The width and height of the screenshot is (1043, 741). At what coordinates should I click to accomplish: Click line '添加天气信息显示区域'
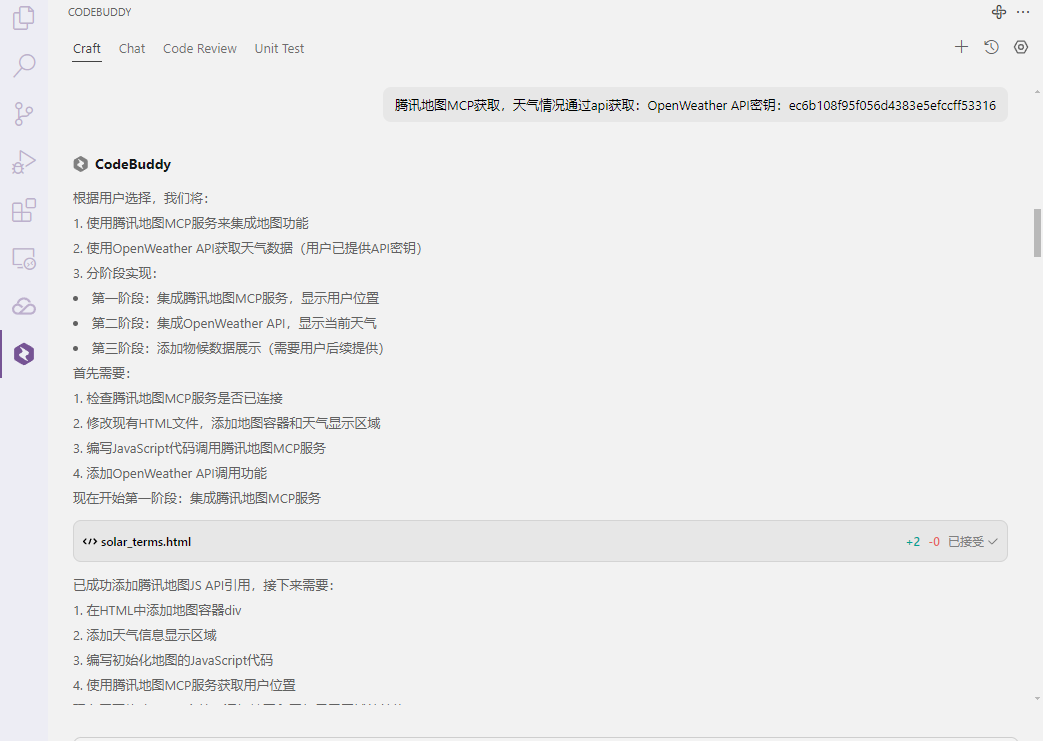152,635
